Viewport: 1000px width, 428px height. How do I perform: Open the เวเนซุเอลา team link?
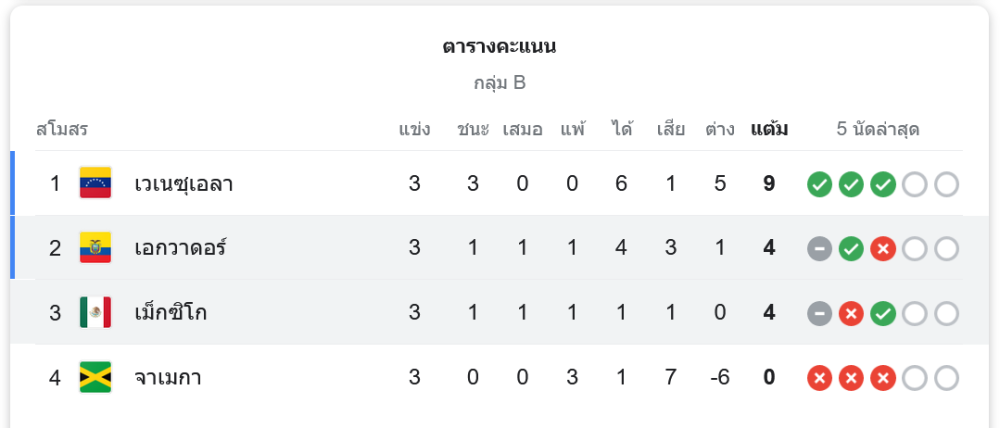(x=184, y=184)
